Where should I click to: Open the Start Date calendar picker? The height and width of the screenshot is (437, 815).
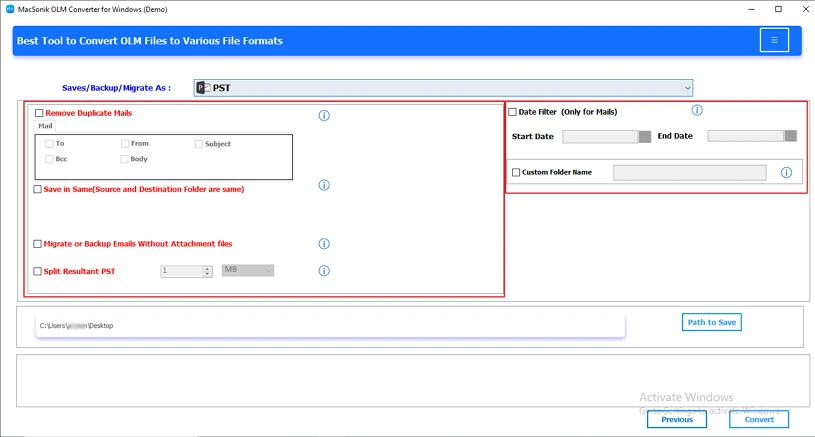point(645,137)
